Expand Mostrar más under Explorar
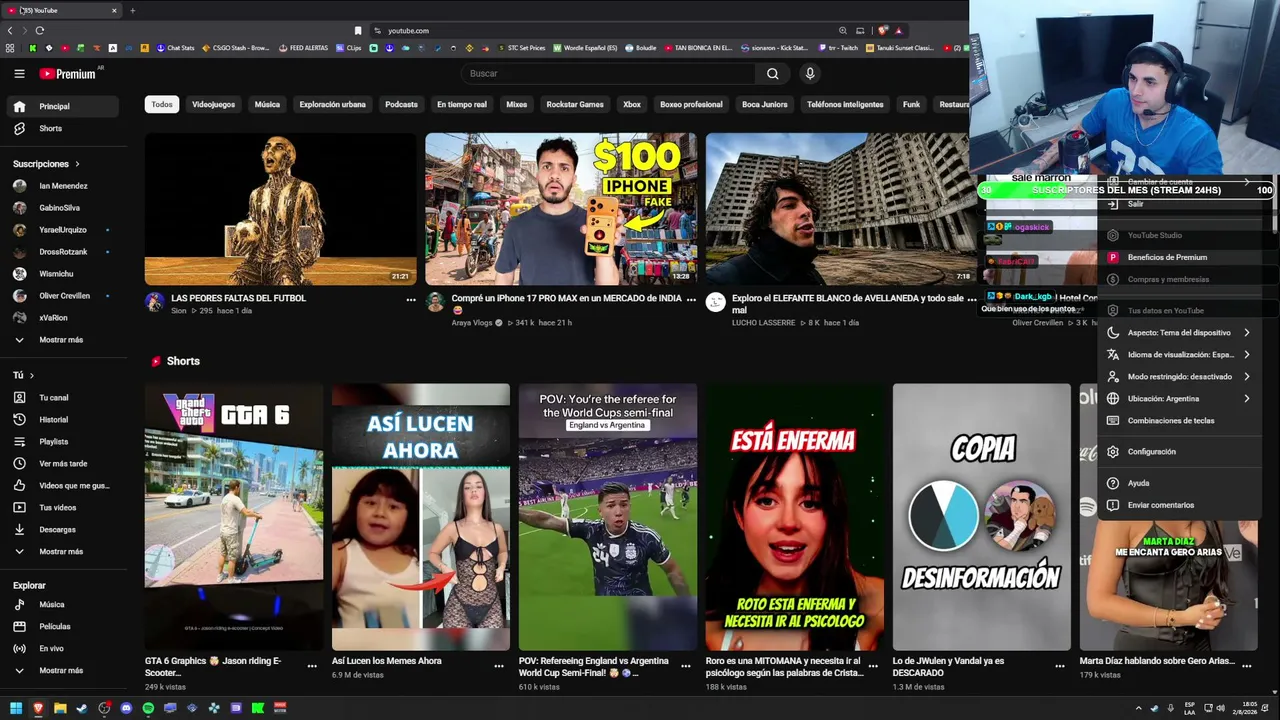Image resolution: width=1280 pixels, height=720 pixels. [61, 671]
